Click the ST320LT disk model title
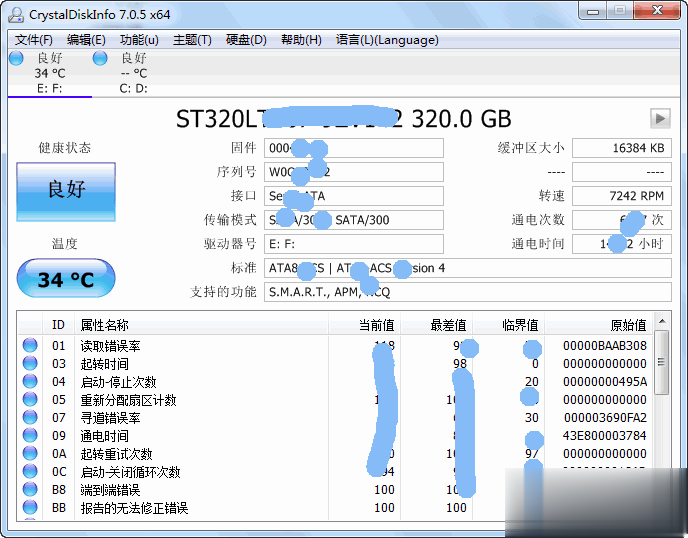Image resolution: width=688 pixels, height=538 pixels. [x=344, y=118]
